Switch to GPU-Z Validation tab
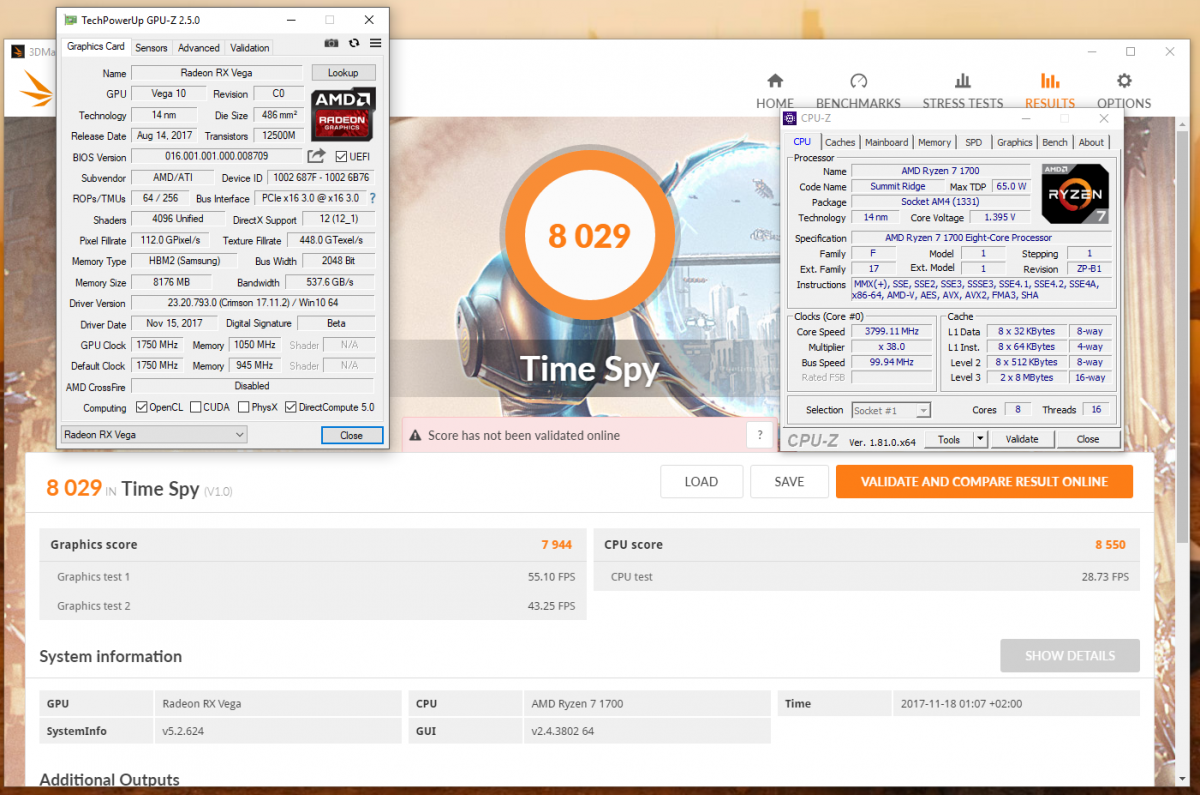 (x=249, y=47)
